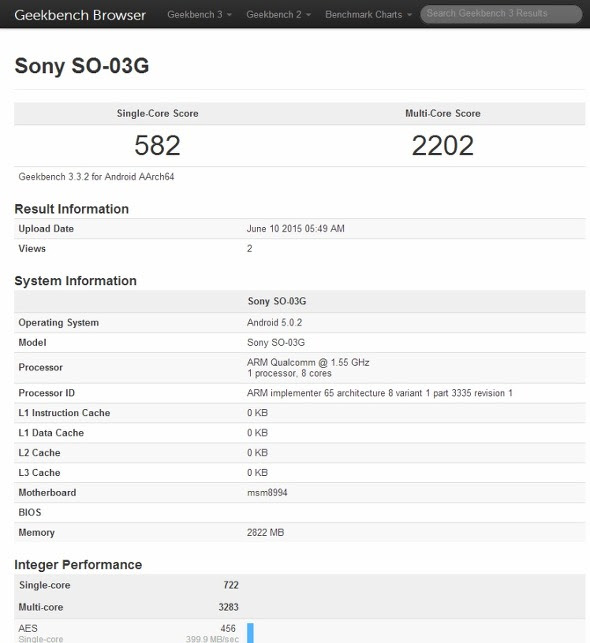Click the msm8994 motherboard value

[267, 493]
